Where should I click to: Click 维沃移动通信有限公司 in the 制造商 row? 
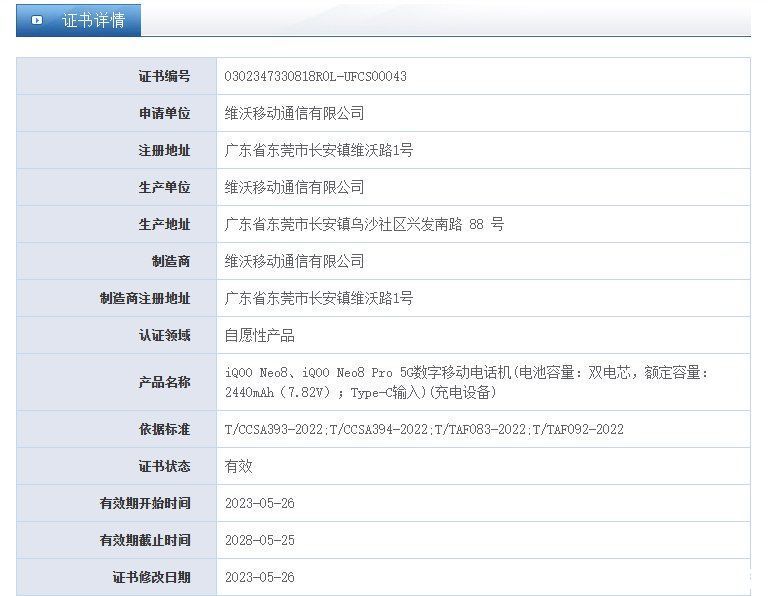(294, 261)
